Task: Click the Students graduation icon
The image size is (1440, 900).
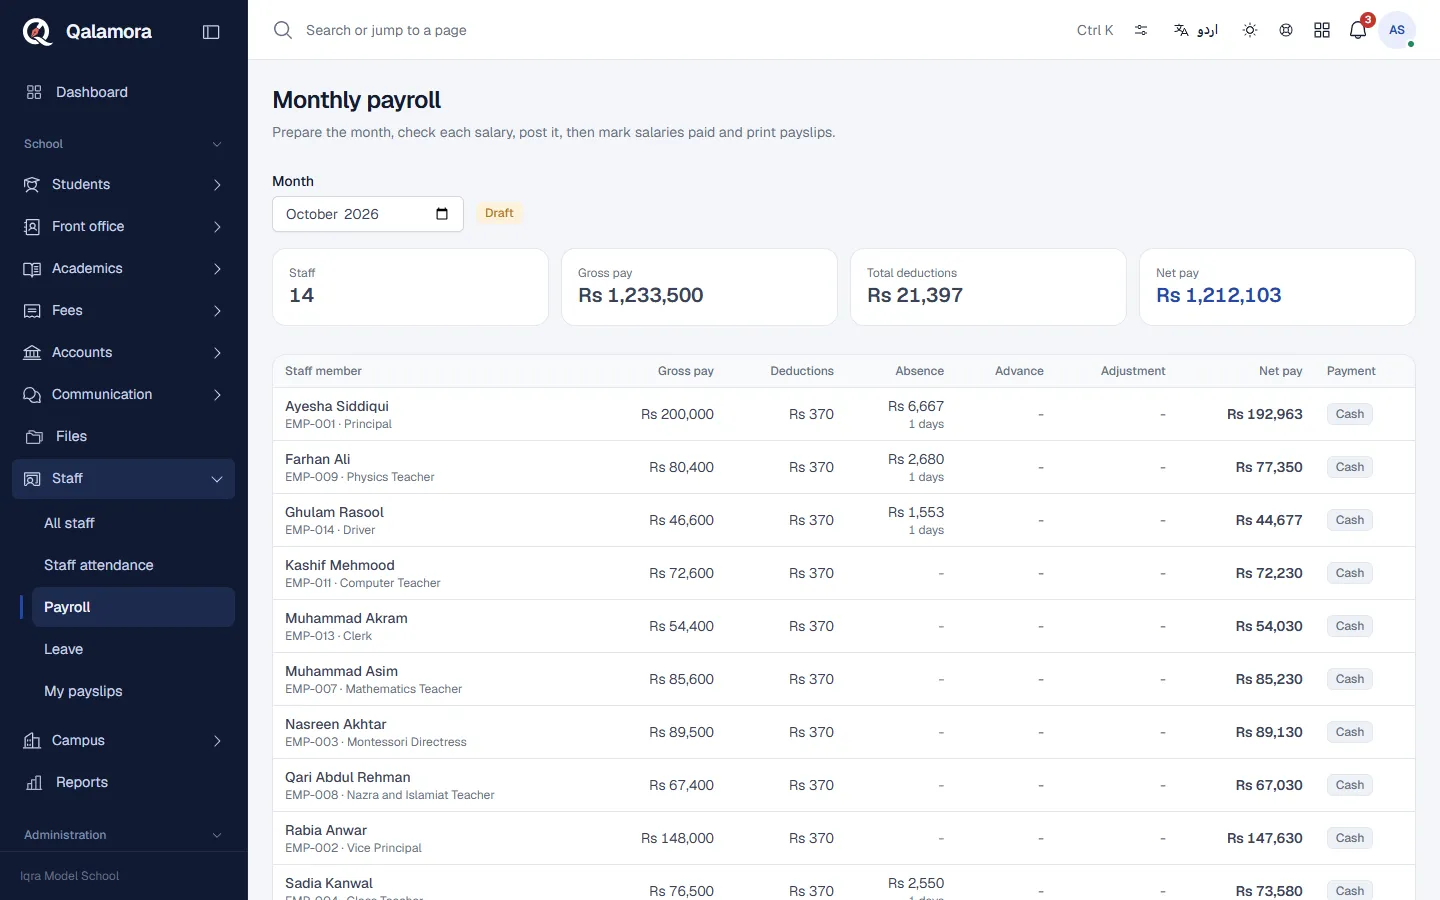Action: point(32,184)
